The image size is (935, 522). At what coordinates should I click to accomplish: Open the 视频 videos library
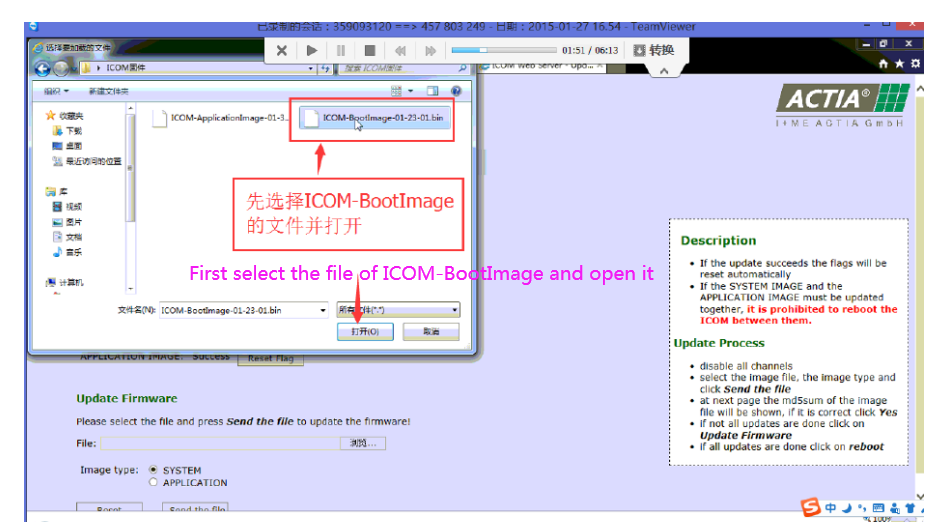[67, 206]
